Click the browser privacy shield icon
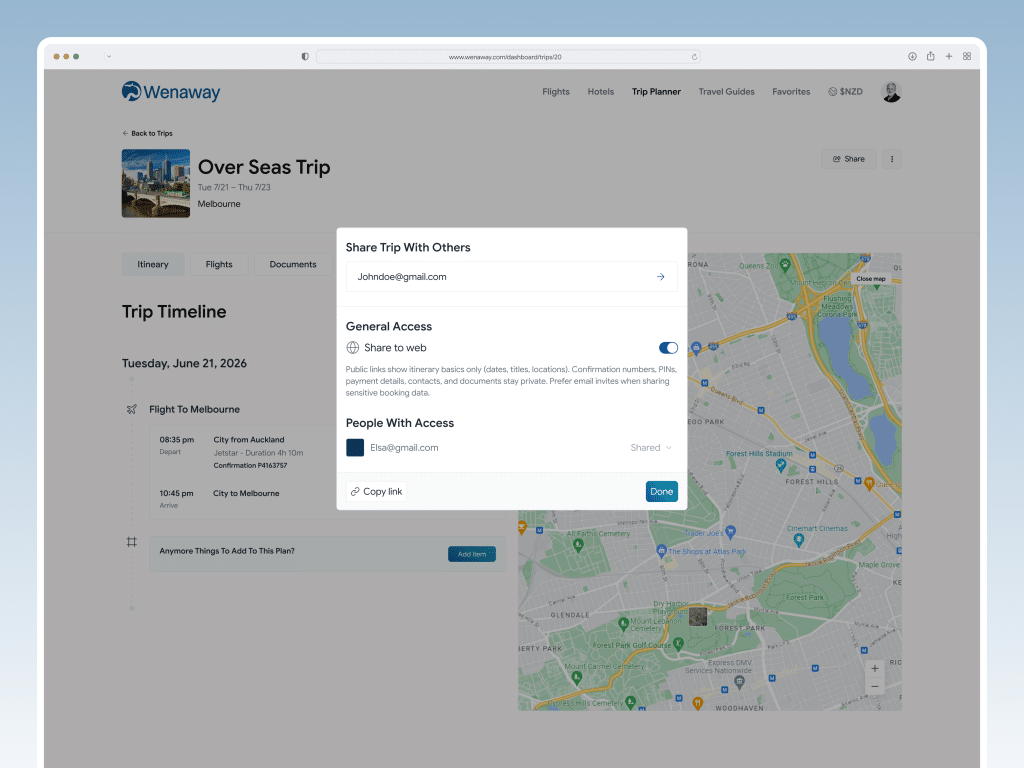The width and height of the screenshot is (1024, 768). click(305, 57)
